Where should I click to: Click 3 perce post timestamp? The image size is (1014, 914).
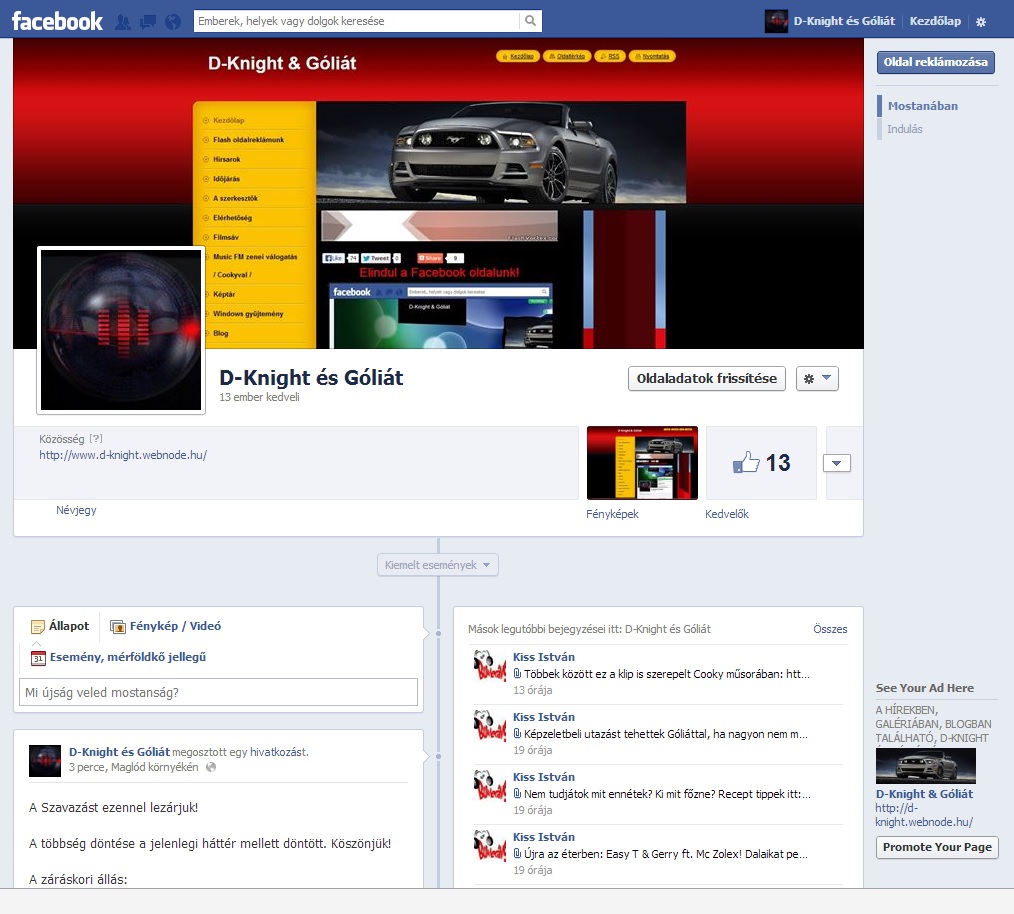coord(87,767)
